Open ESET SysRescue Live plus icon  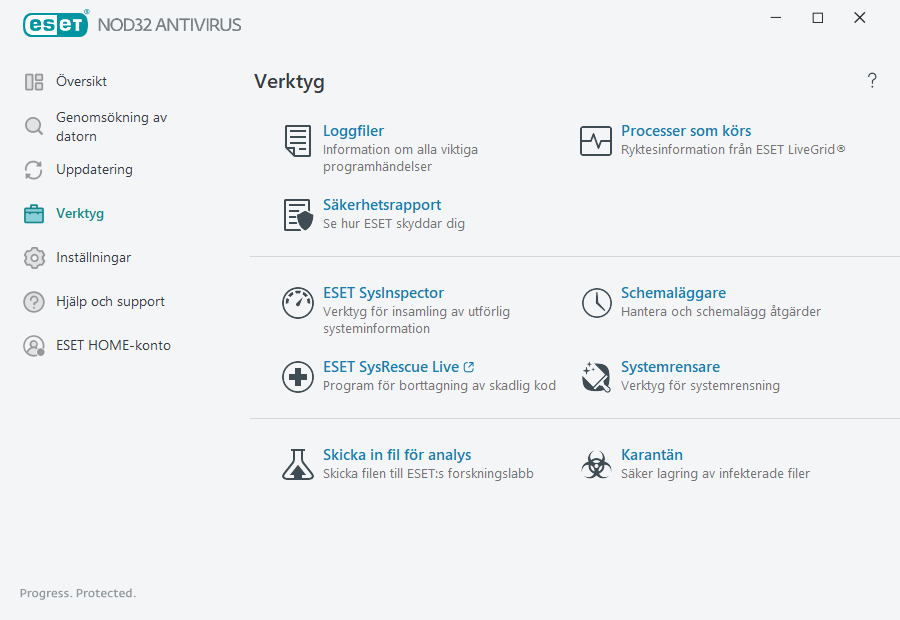coord(297,377)
